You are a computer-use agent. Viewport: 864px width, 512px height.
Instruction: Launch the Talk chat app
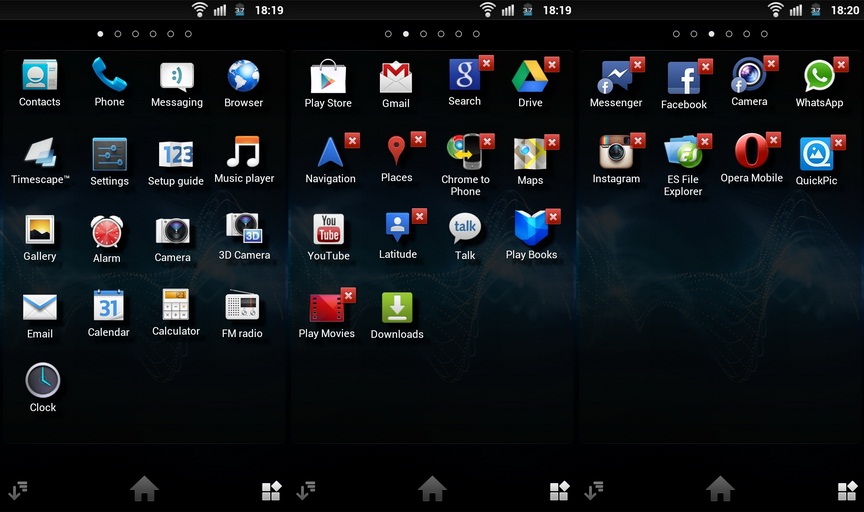coord(465,228)
